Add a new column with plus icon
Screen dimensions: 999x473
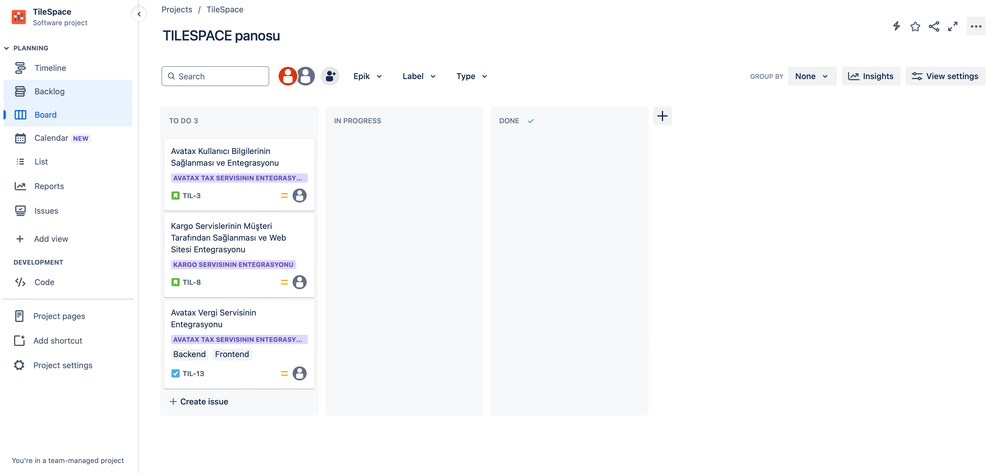point(663,116)
